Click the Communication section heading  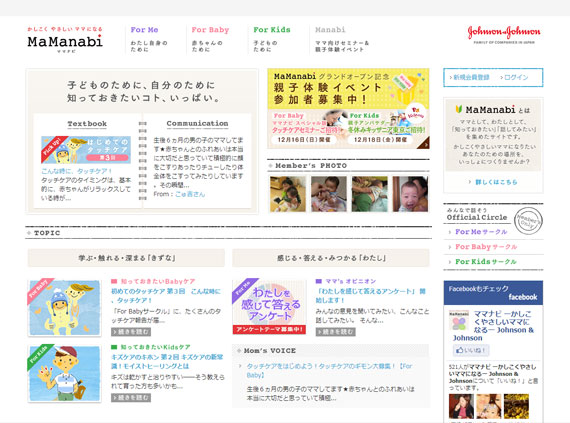point(197,124)
